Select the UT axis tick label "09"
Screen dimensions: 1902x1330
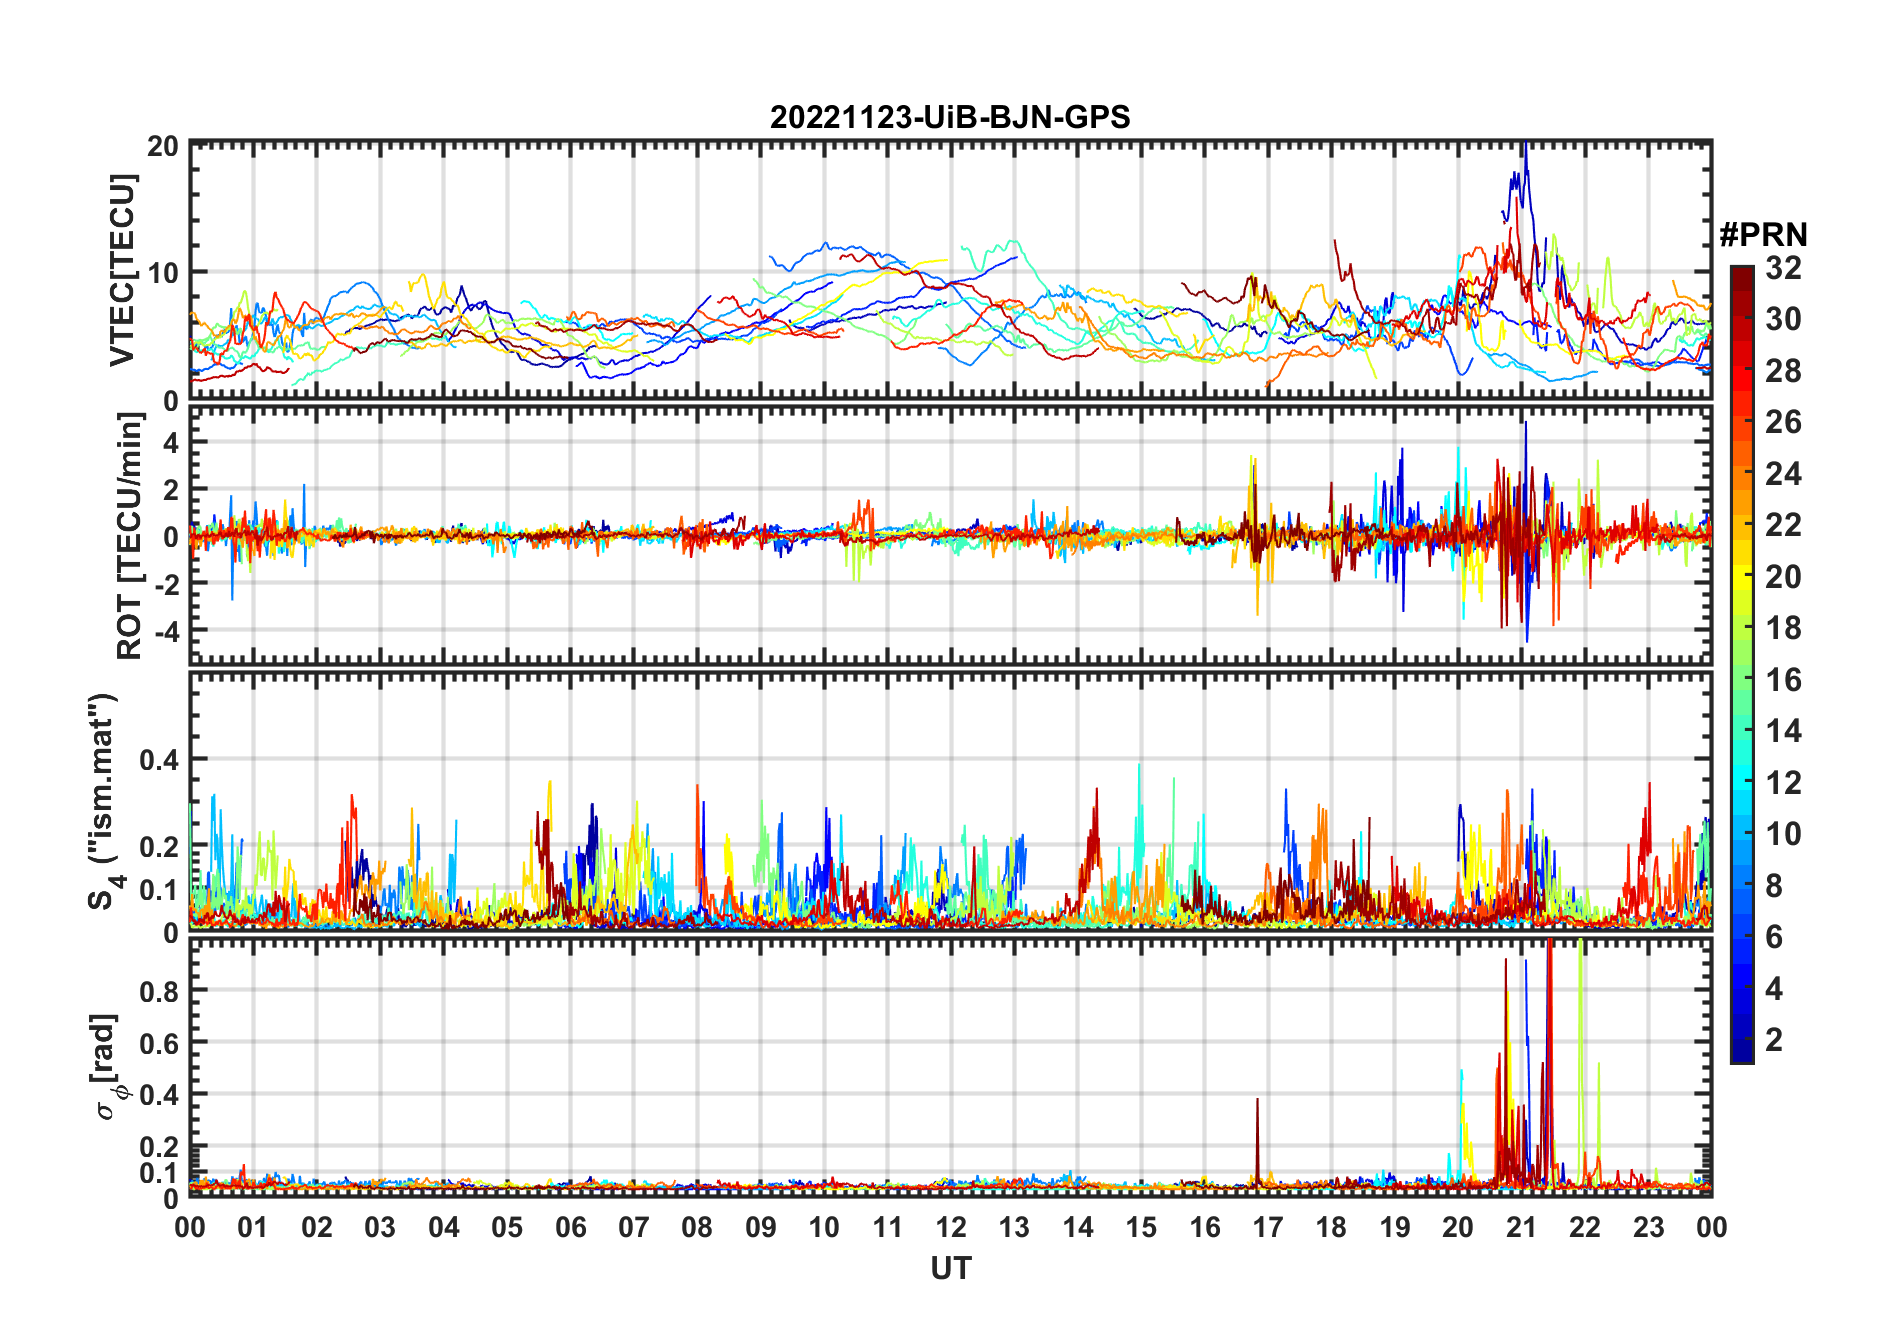(761, 1228)
